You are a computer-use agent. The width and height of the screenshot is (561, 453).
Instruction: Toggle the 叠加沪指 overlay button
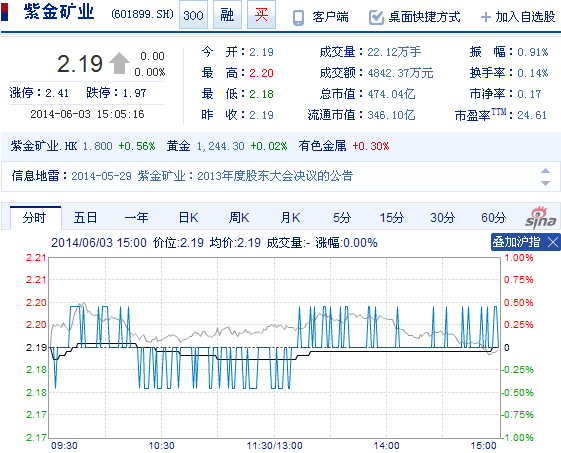coord(516,242)
